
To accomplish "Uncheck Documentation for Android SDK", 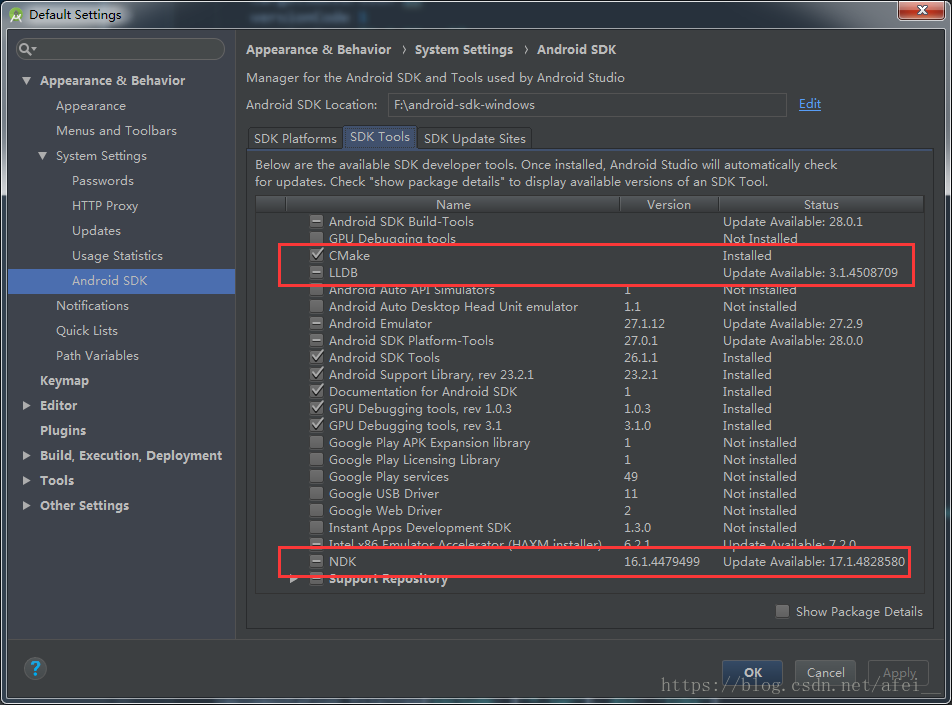I will (316, 392).
